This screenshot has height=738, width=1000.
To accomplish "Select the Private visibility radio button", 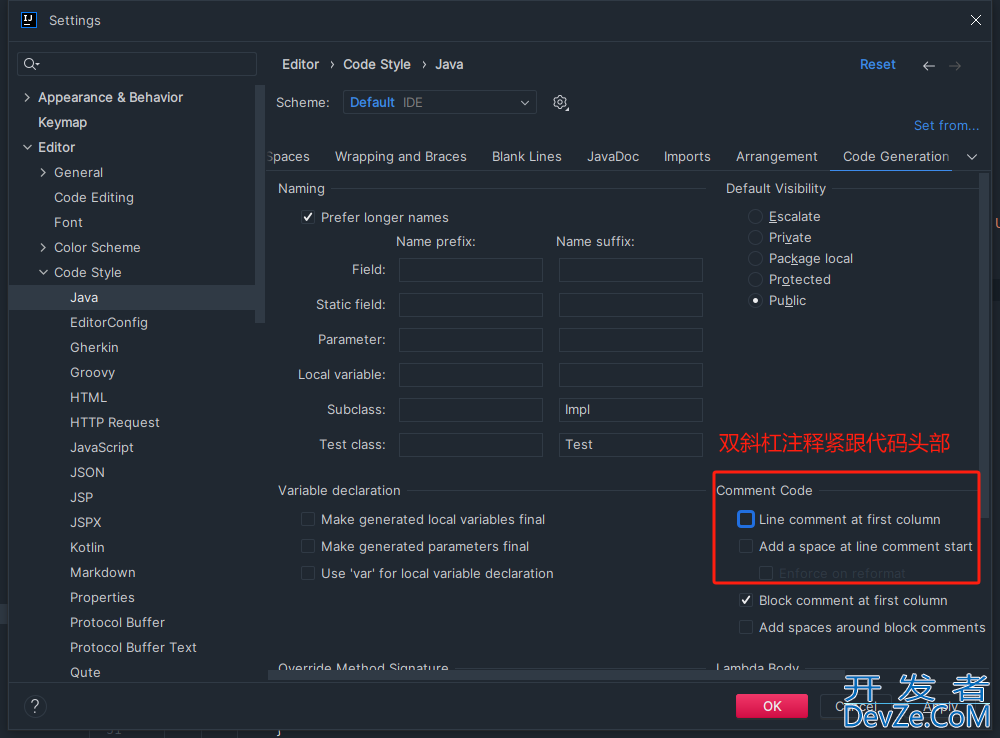I will click(x=755, y=237).
